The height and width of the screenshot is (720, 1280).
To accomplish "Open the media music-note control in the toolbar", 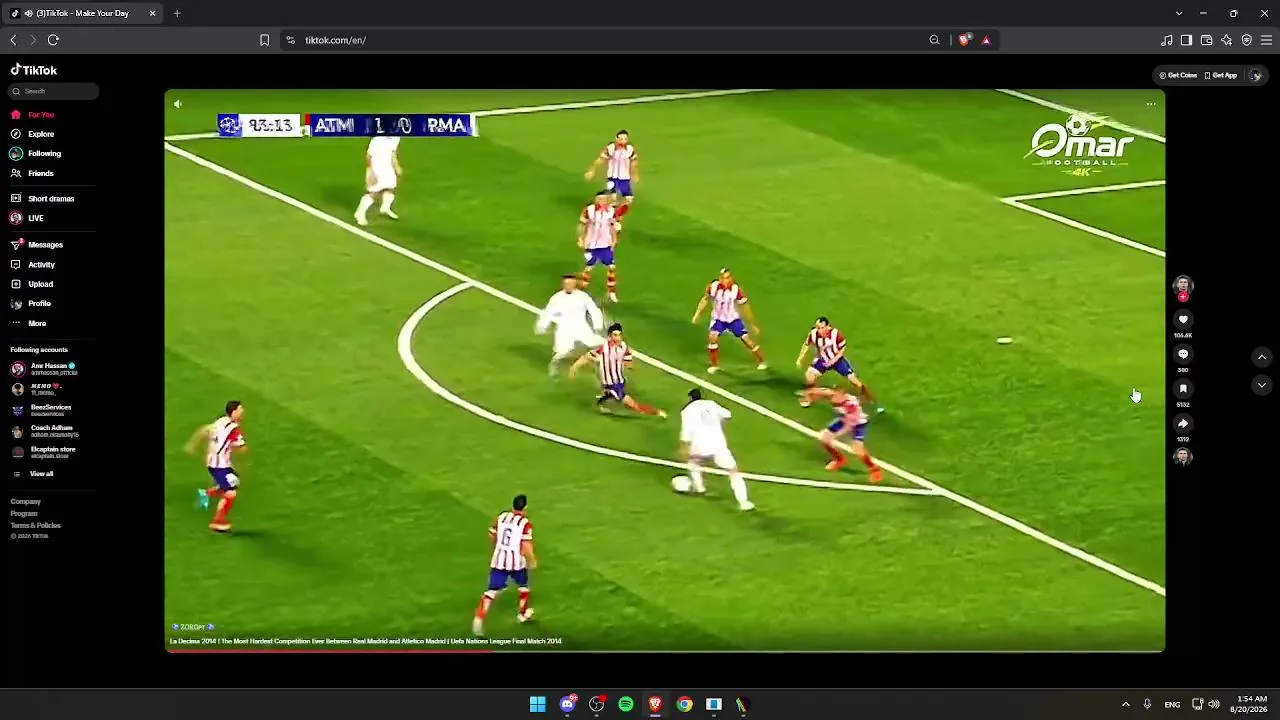I will pos(1166,40).
